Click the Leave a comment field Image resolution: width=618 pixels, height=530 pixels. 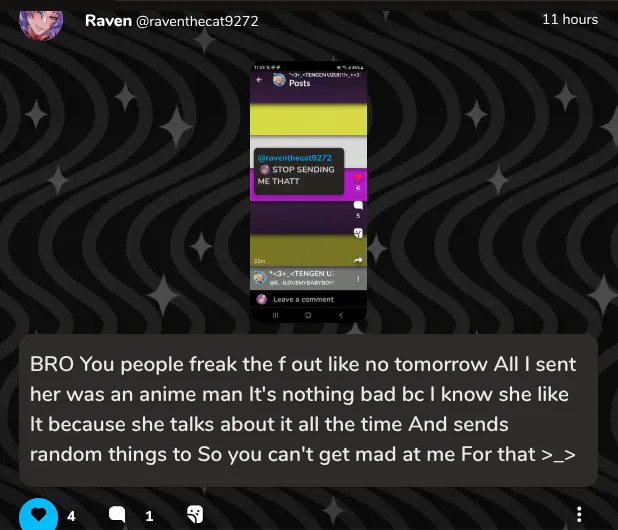click(x=308, y=299)
